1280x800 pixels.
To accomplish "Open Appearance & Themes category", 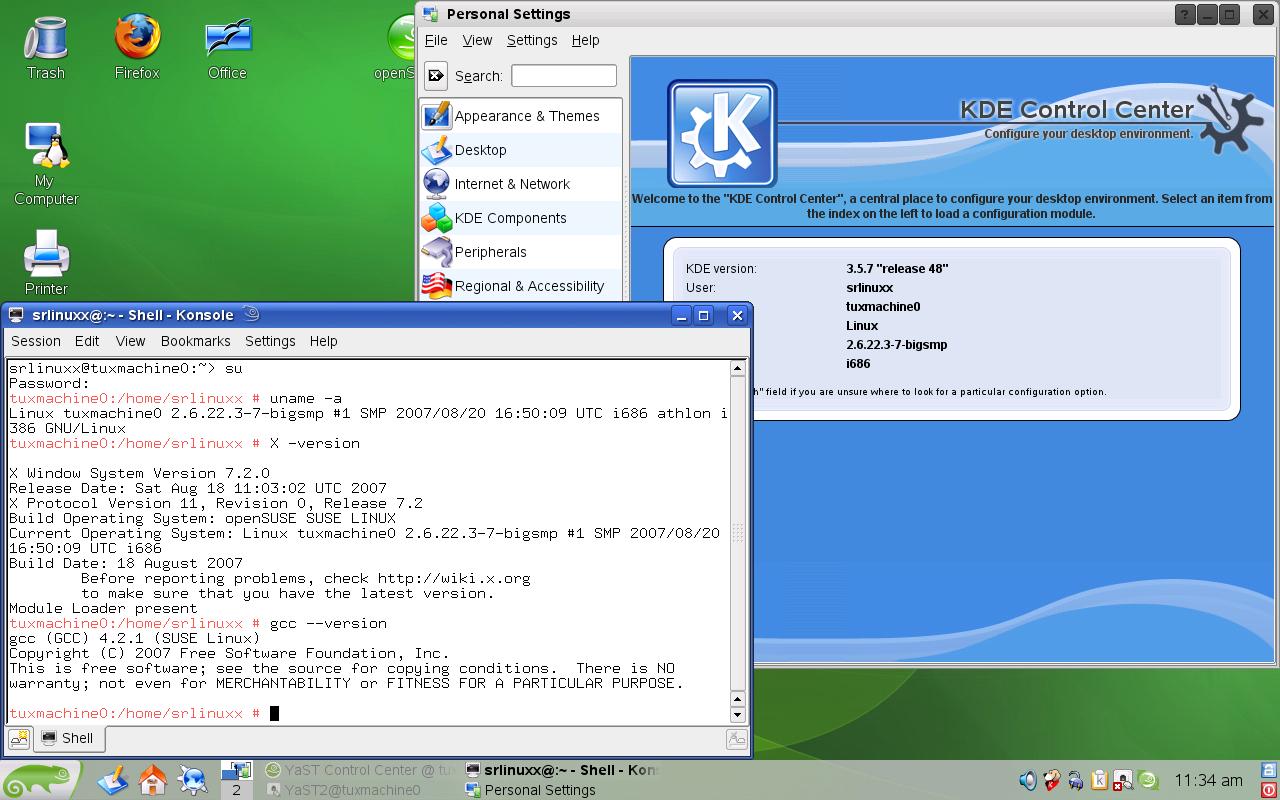I will click(x=521, y=116).
